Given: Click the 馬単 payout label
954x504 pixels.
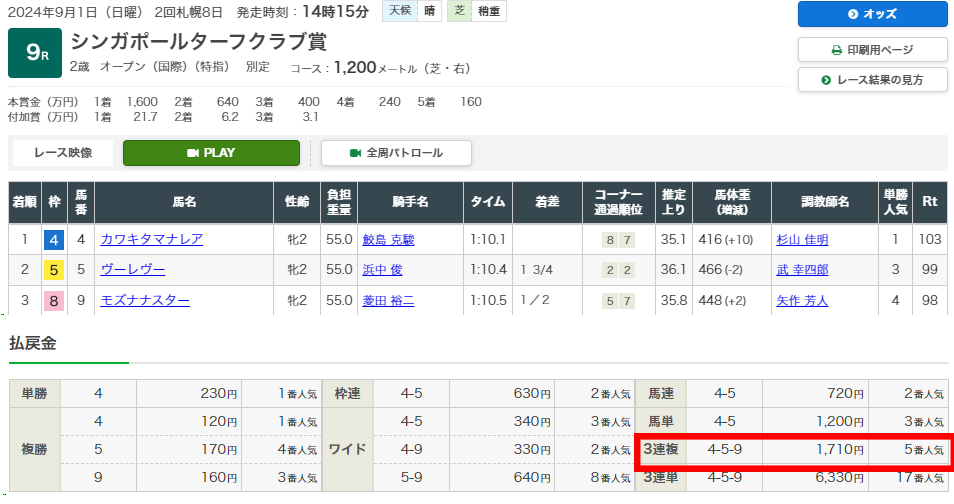Looking at the screenshot, I should point(661,421).
